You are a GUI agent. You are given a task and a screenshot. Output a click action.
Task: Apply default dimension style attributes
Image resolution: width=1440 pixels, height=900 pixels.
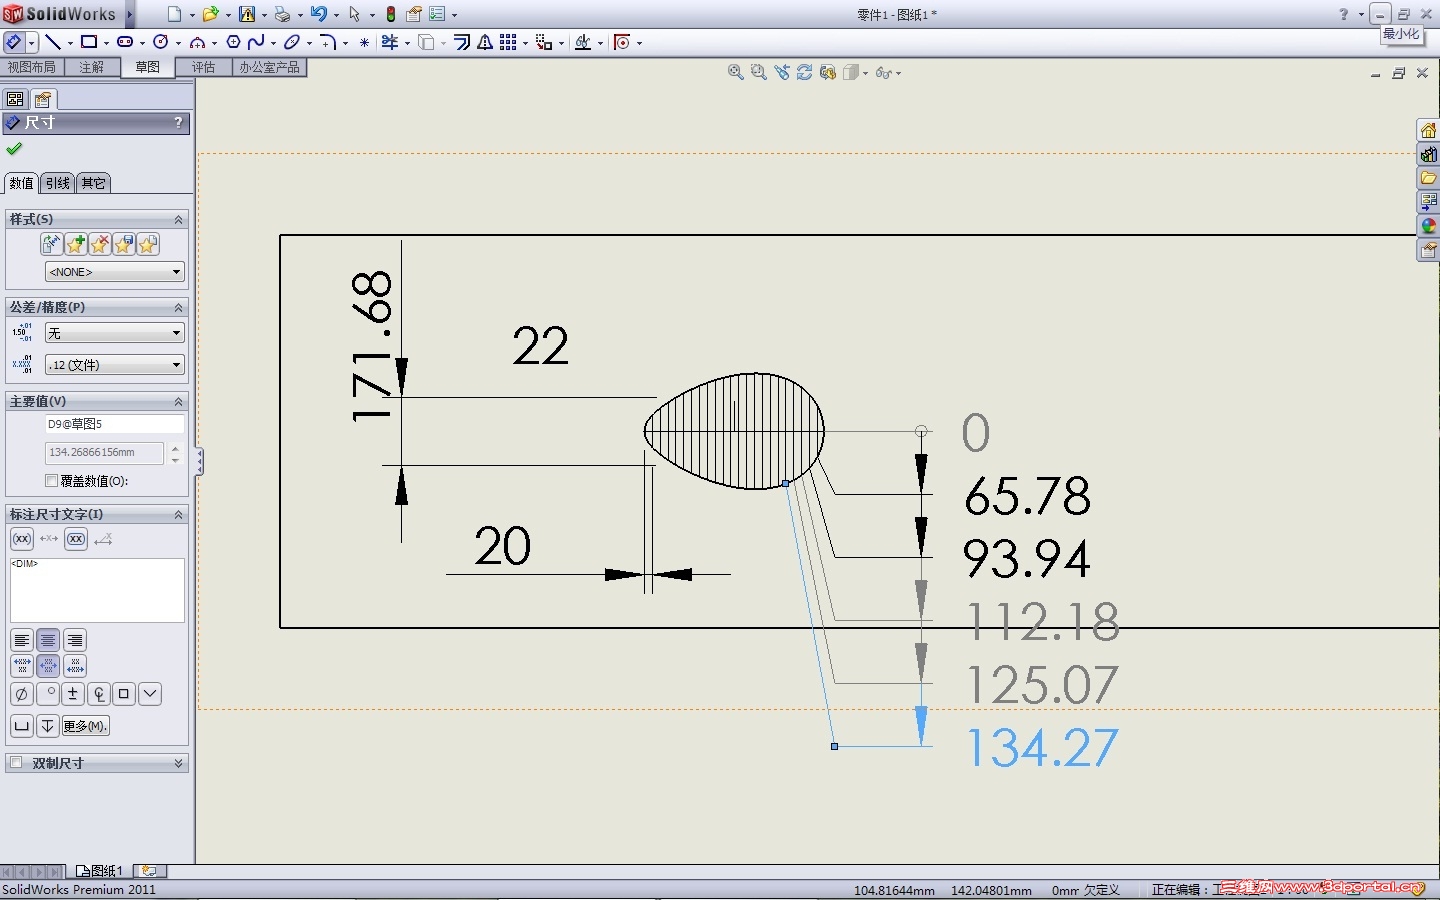pyautogui.click(x=51, y=244)
